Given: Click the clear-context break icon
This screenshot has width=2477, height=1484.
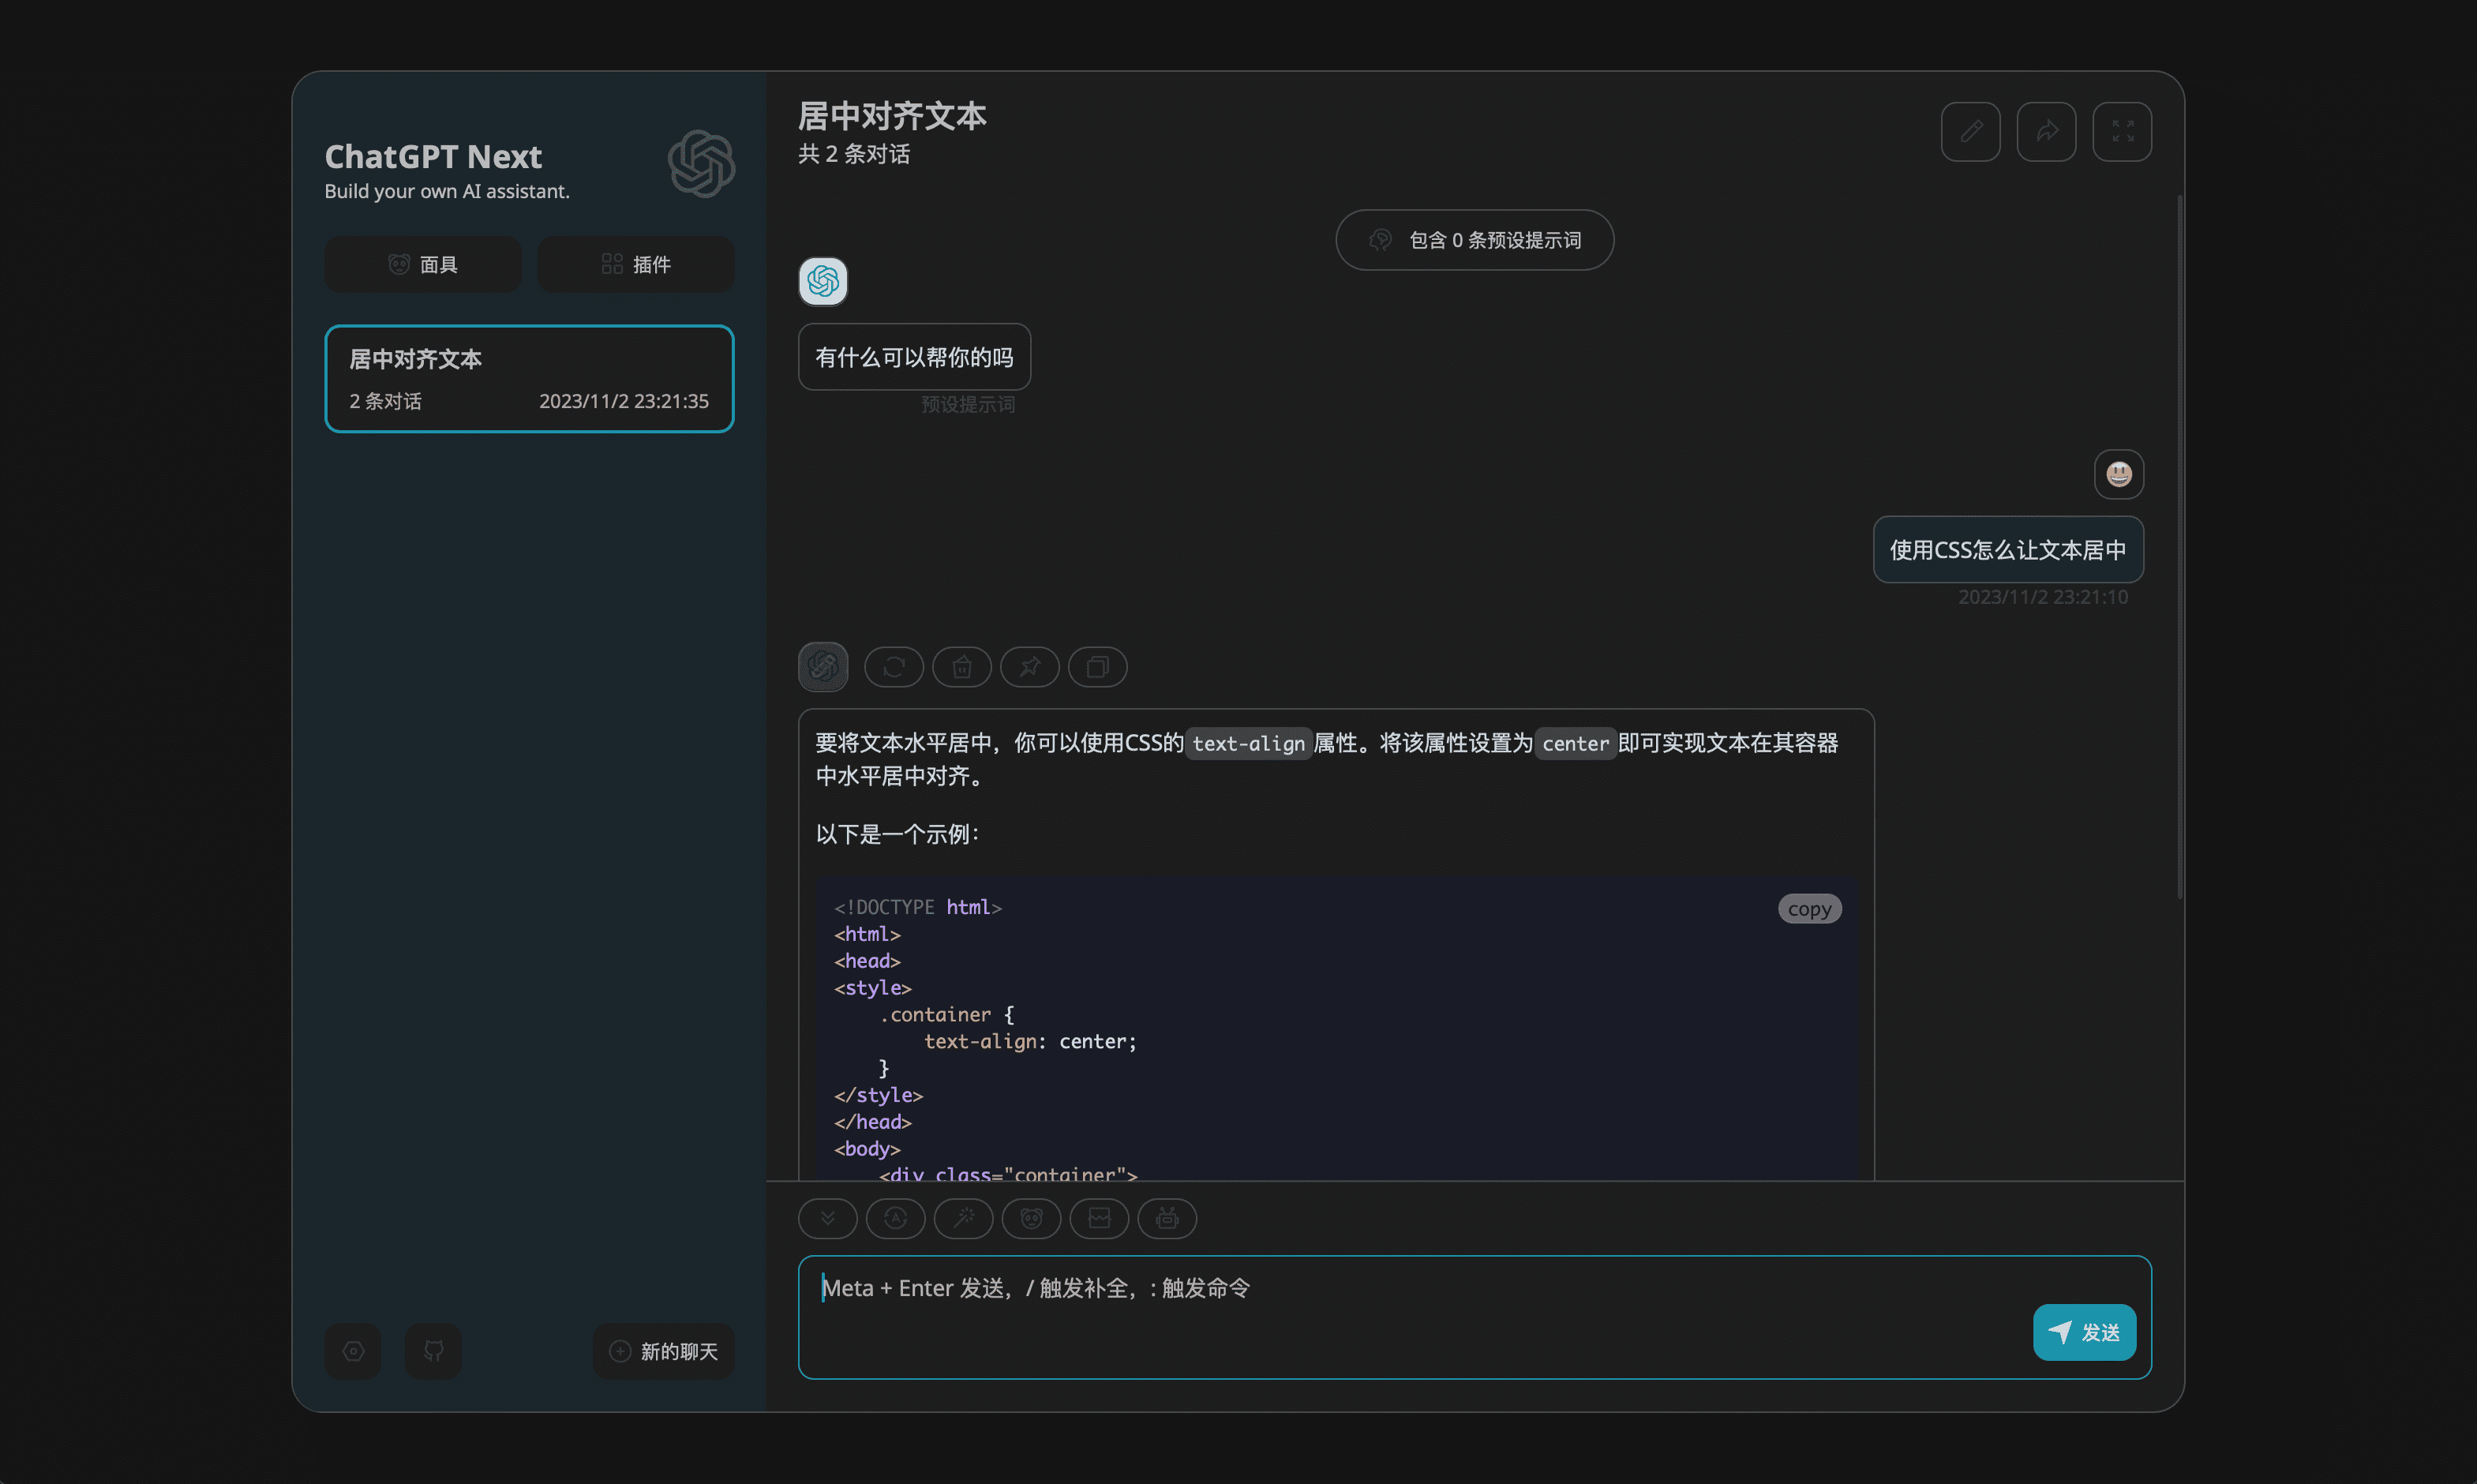Looking at the screenshot, I should coord(1099,1218).
